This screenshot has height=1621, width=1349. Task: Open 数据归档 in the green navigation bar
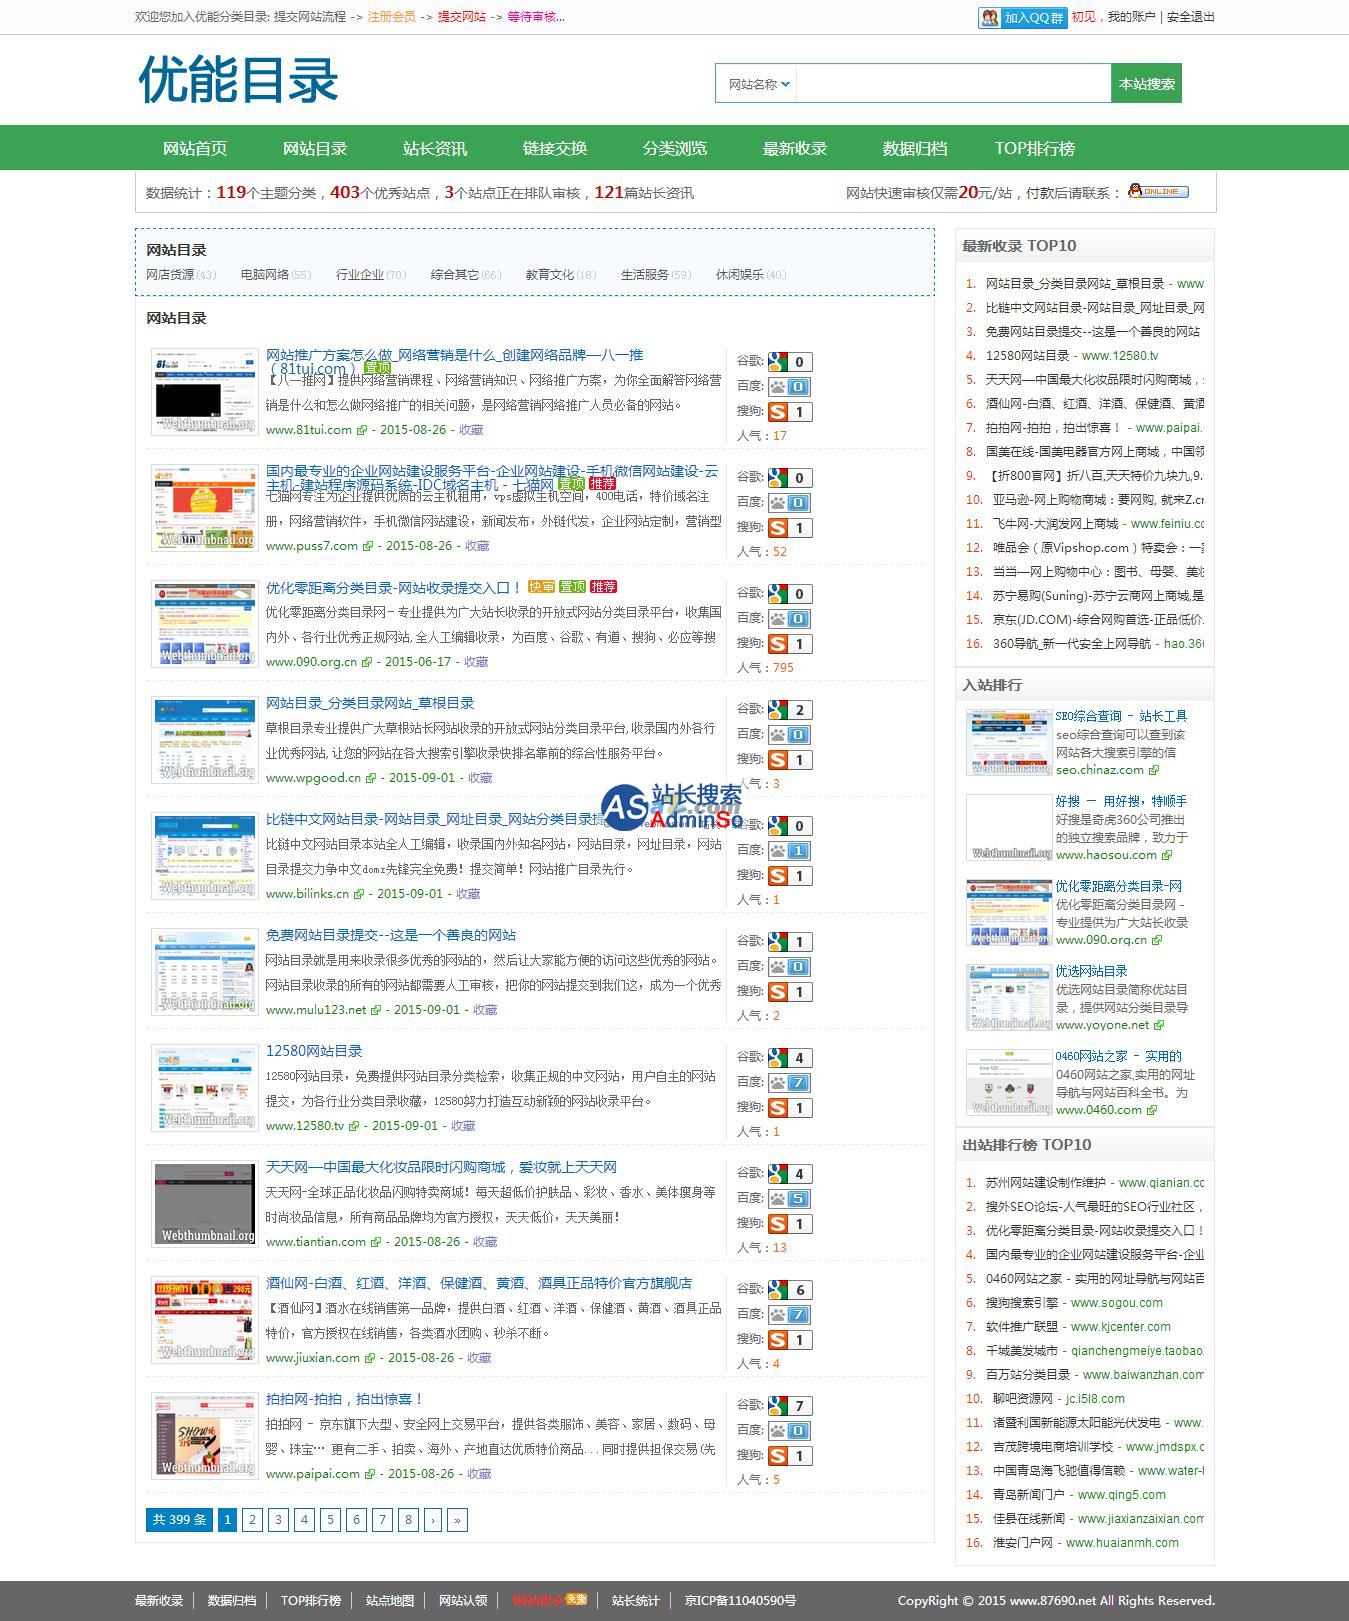[915, 148]
